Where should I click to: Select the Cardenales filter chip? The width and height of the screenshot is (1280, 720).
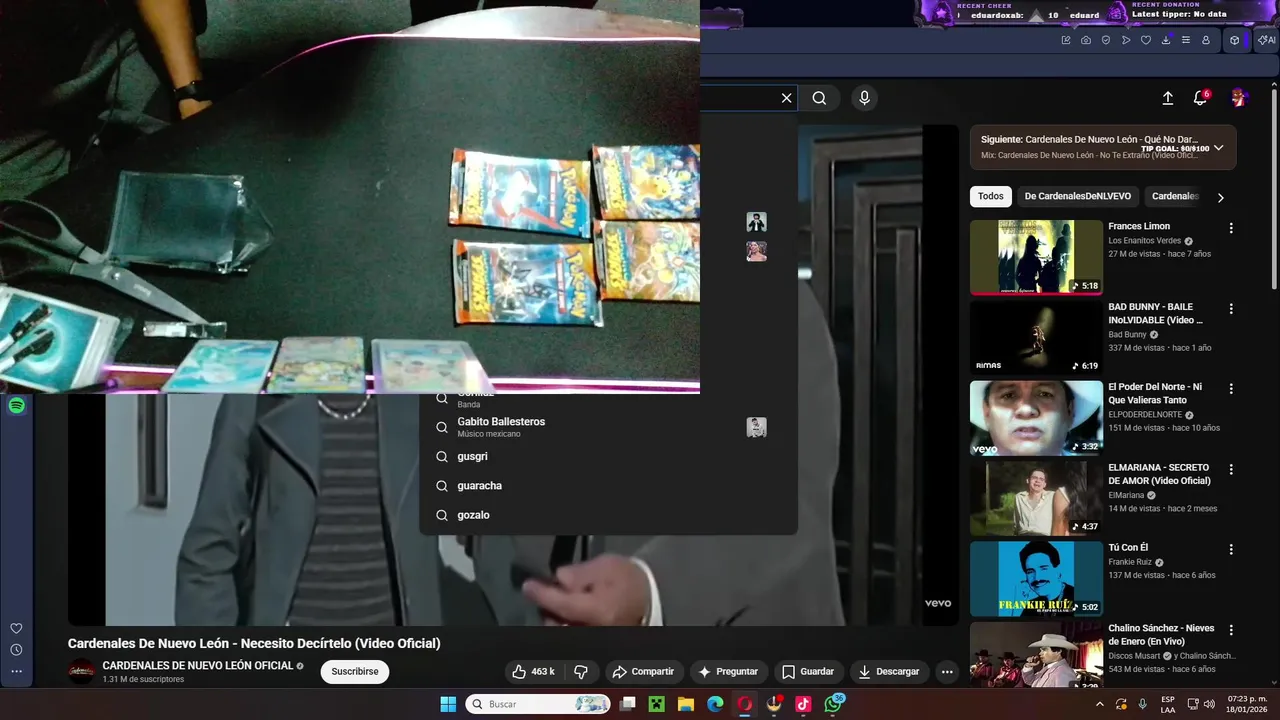tap(1175, 196)
